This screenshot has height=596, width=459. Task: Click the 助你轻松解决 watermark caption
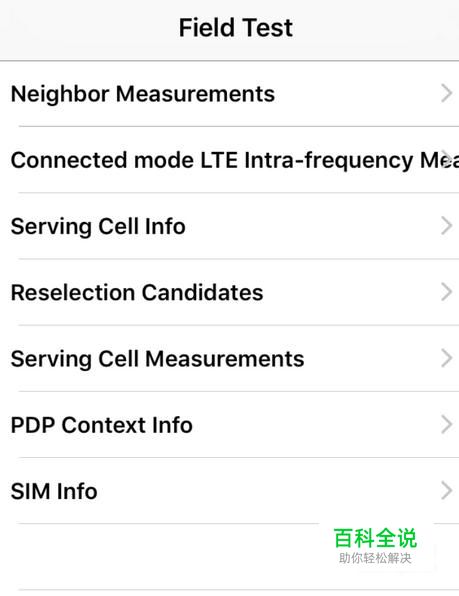click(375, 558)
